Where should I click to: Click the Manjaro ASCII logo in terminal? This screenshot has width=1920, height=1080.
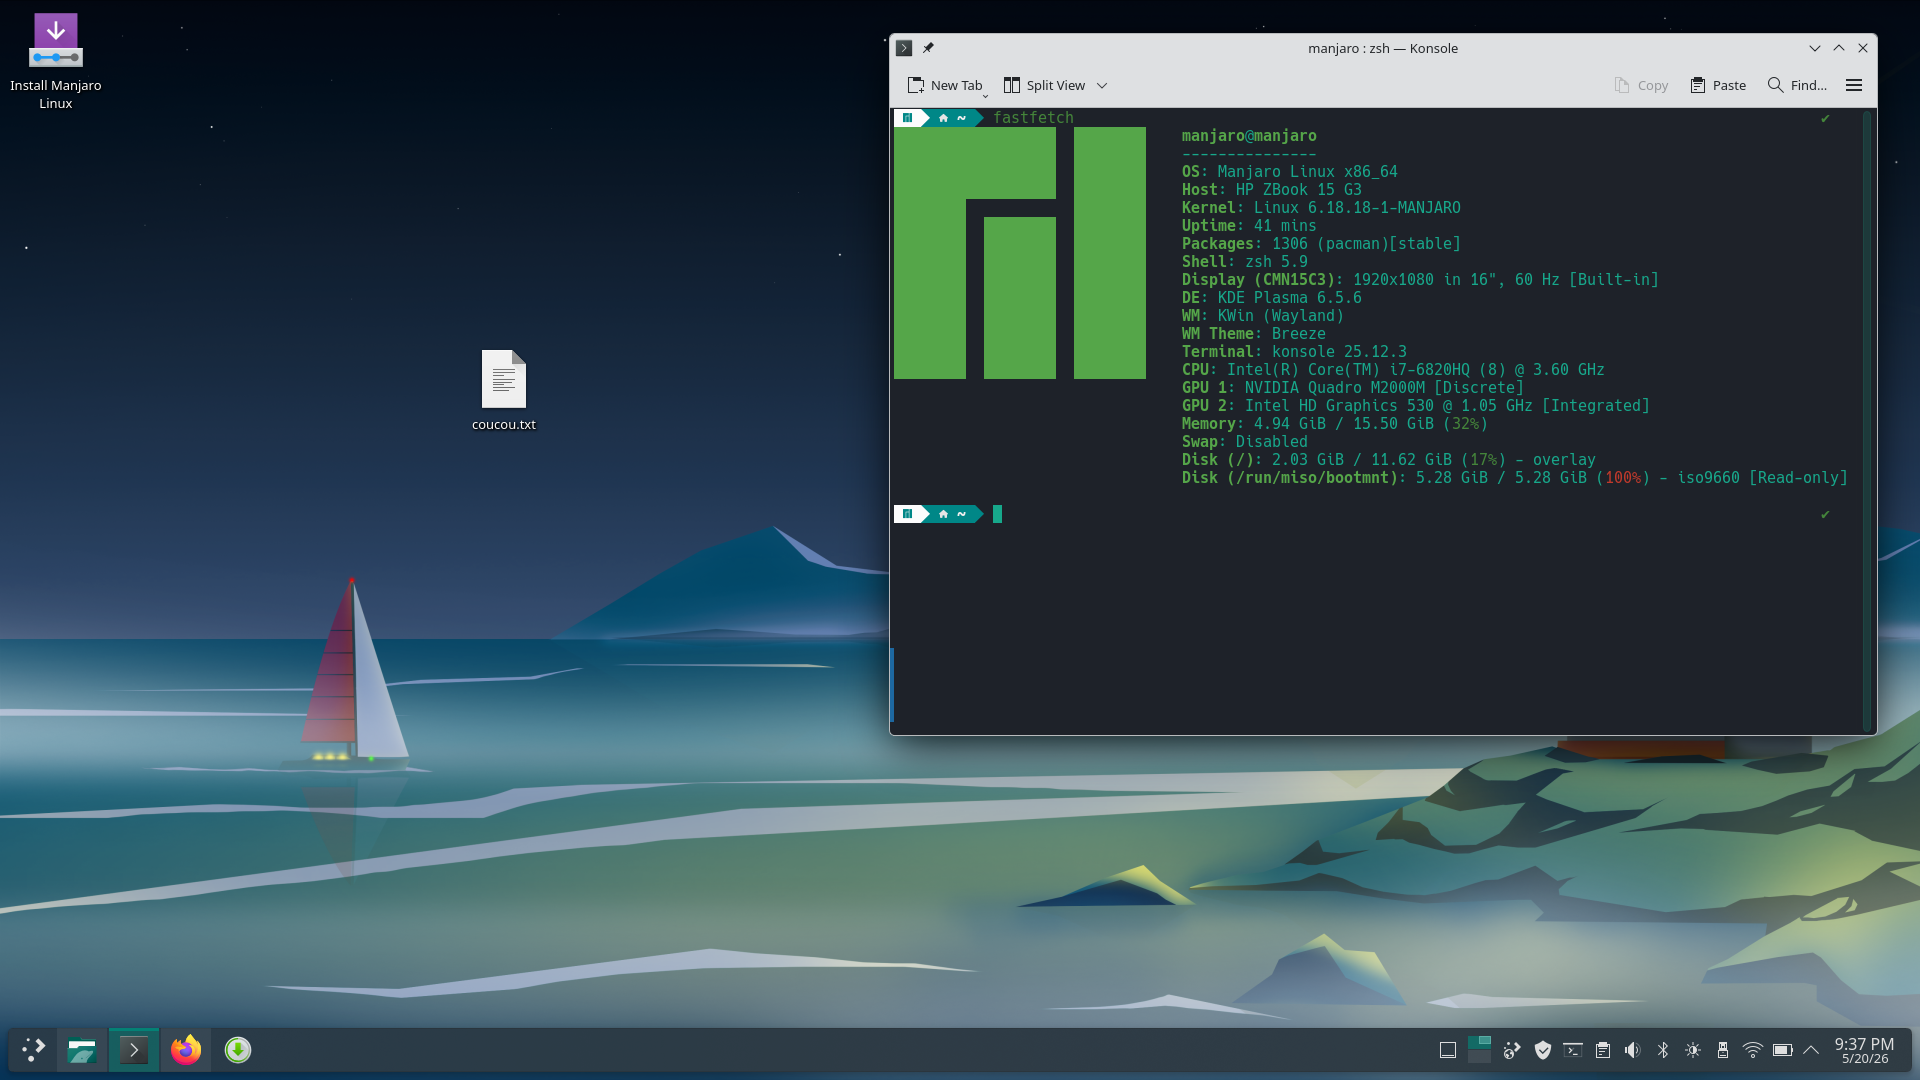(1020, 253)
